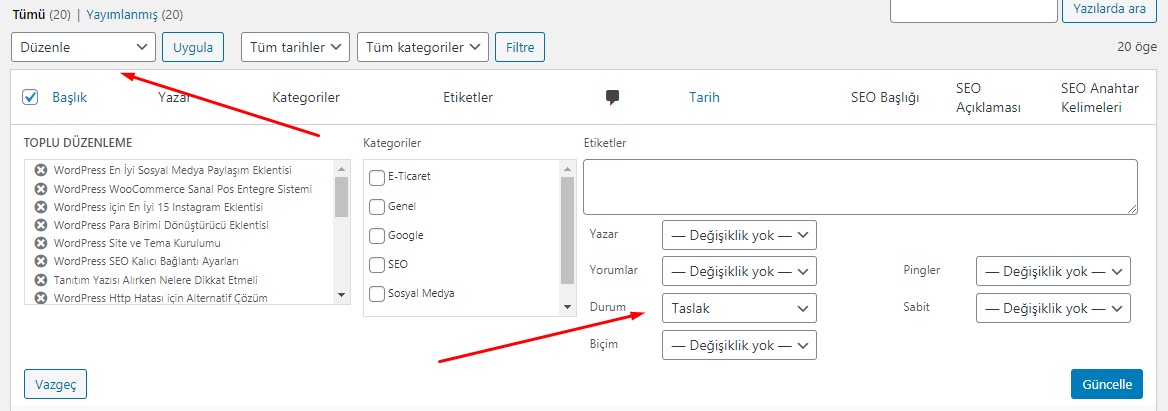Click the Güncelle button
The image size is (1168, 411).
[1107, 384]
